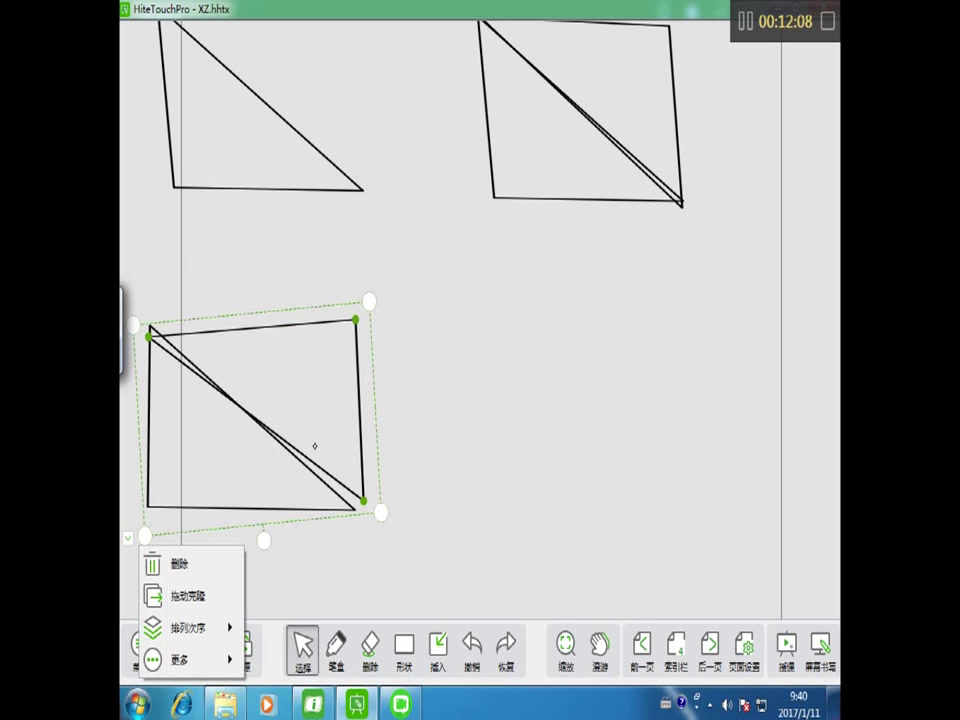Select the arrow selection tool (选择)
The width and height of the screenshot is (960, 720).
pos(303,648)
